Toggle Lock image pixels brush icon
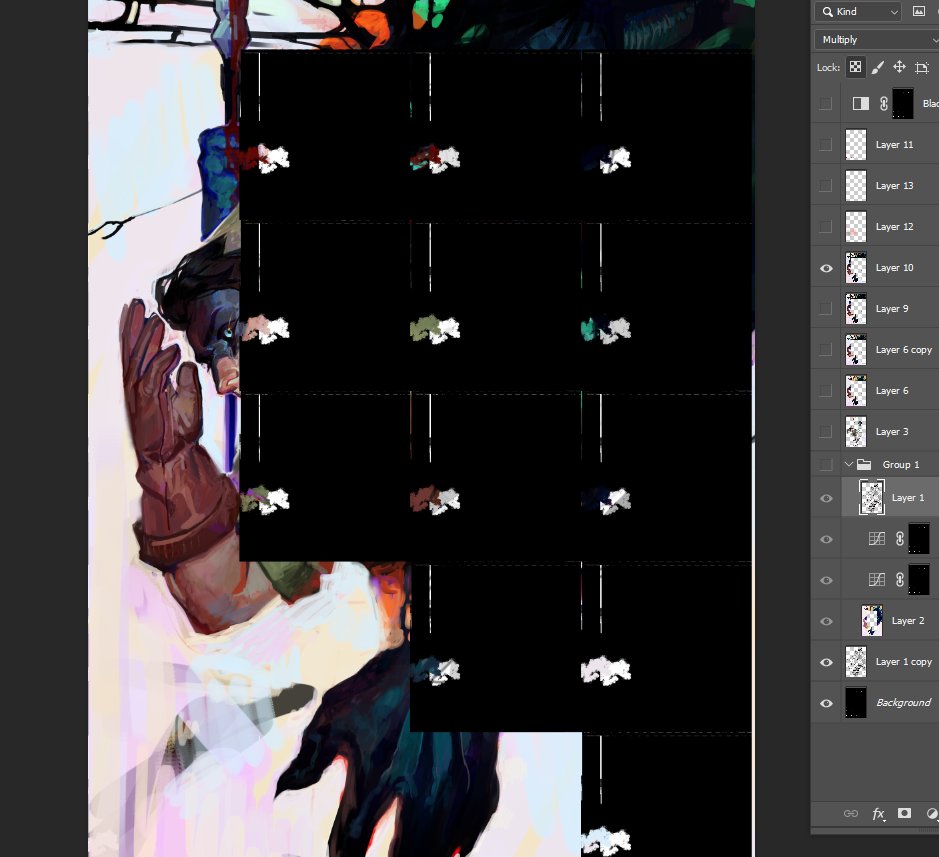939x857 pixels. (877, 67)
